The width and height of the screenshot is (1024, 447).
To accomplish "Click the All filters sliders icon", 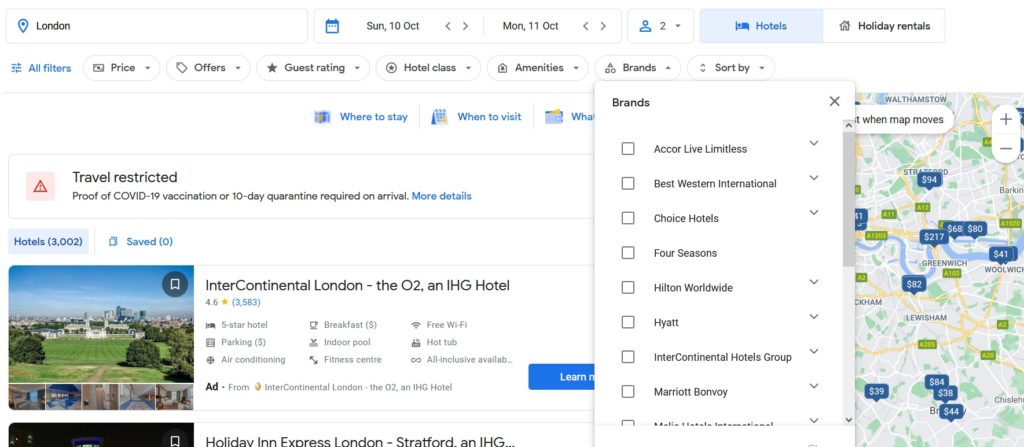I will [16, 68].
